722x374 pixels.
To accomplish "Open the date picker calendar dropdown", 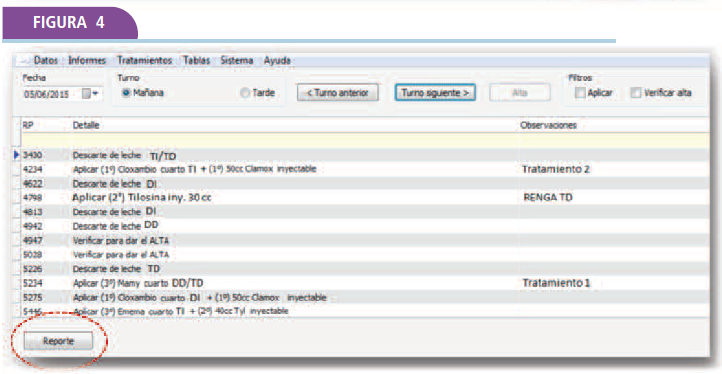I will 90,94.
